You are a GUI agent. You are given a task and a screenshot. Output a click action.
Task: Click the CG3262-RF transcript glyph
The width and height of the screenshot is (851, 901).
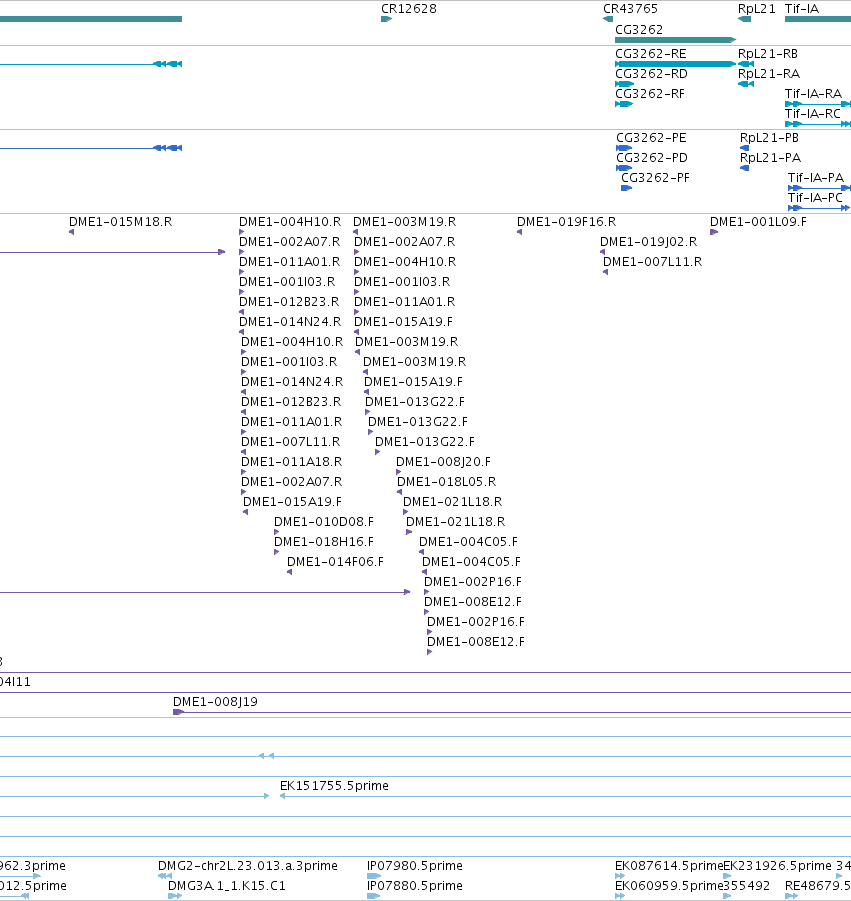[x=624, y=104]
